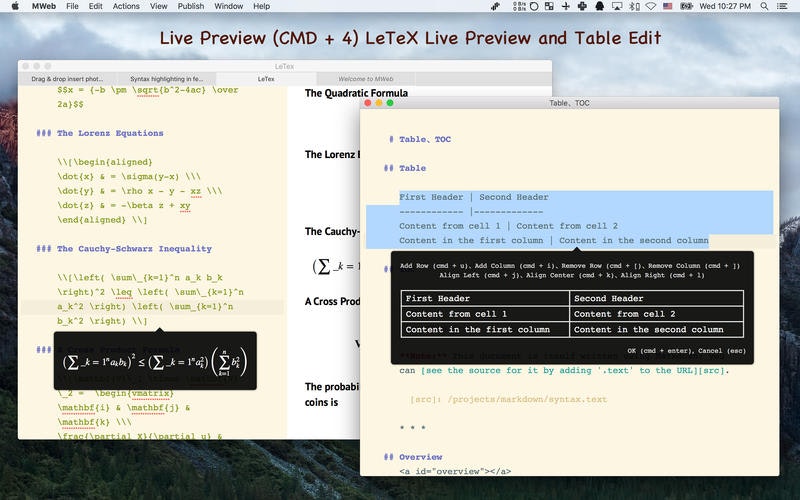The width and height of the screenshot is (800, 500).
Task: Click the '# Table、TOC' heading line
Action: [419, 139]
